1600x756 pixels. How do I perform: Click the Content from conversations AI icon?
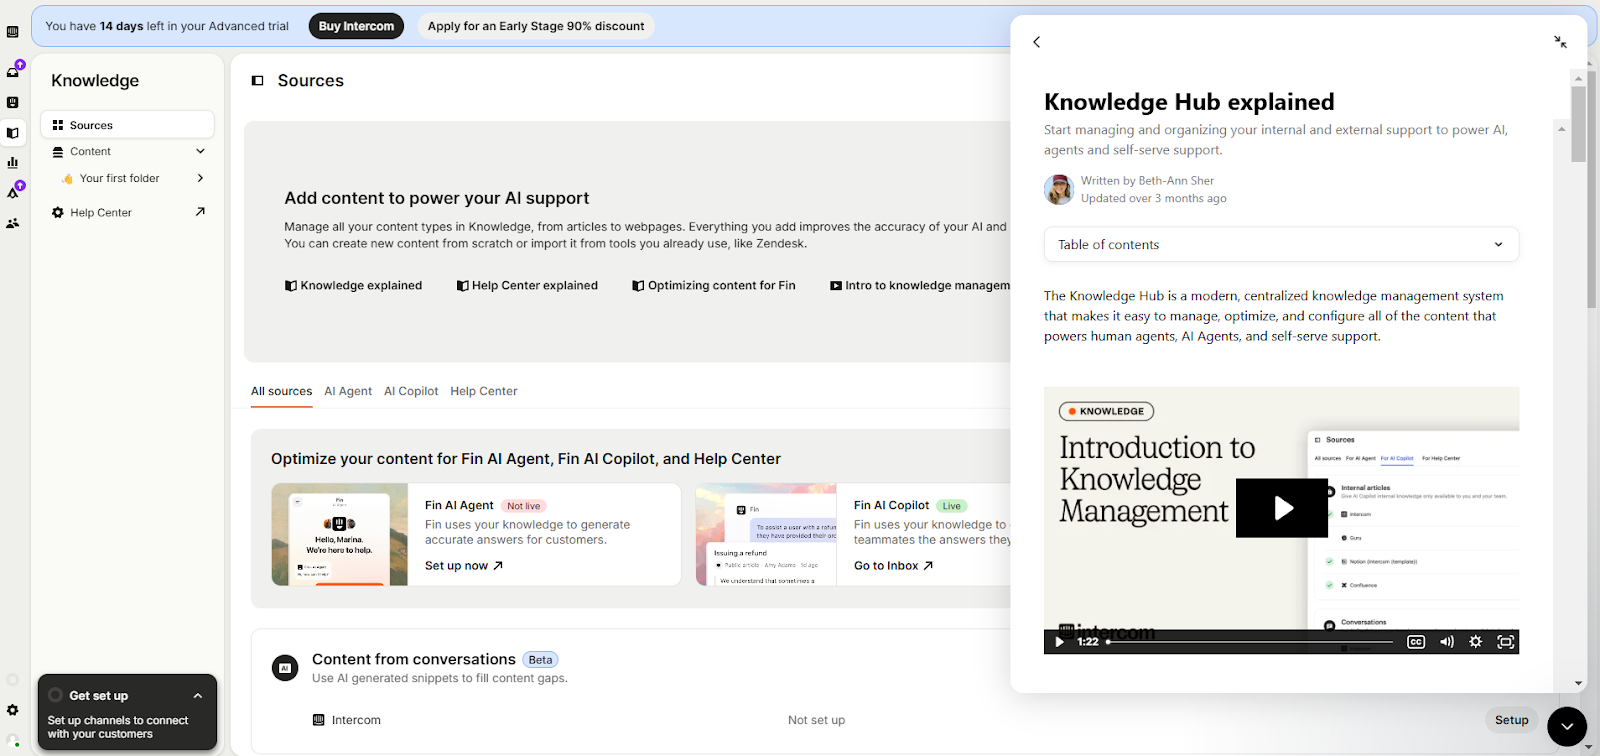coord(285,668)
